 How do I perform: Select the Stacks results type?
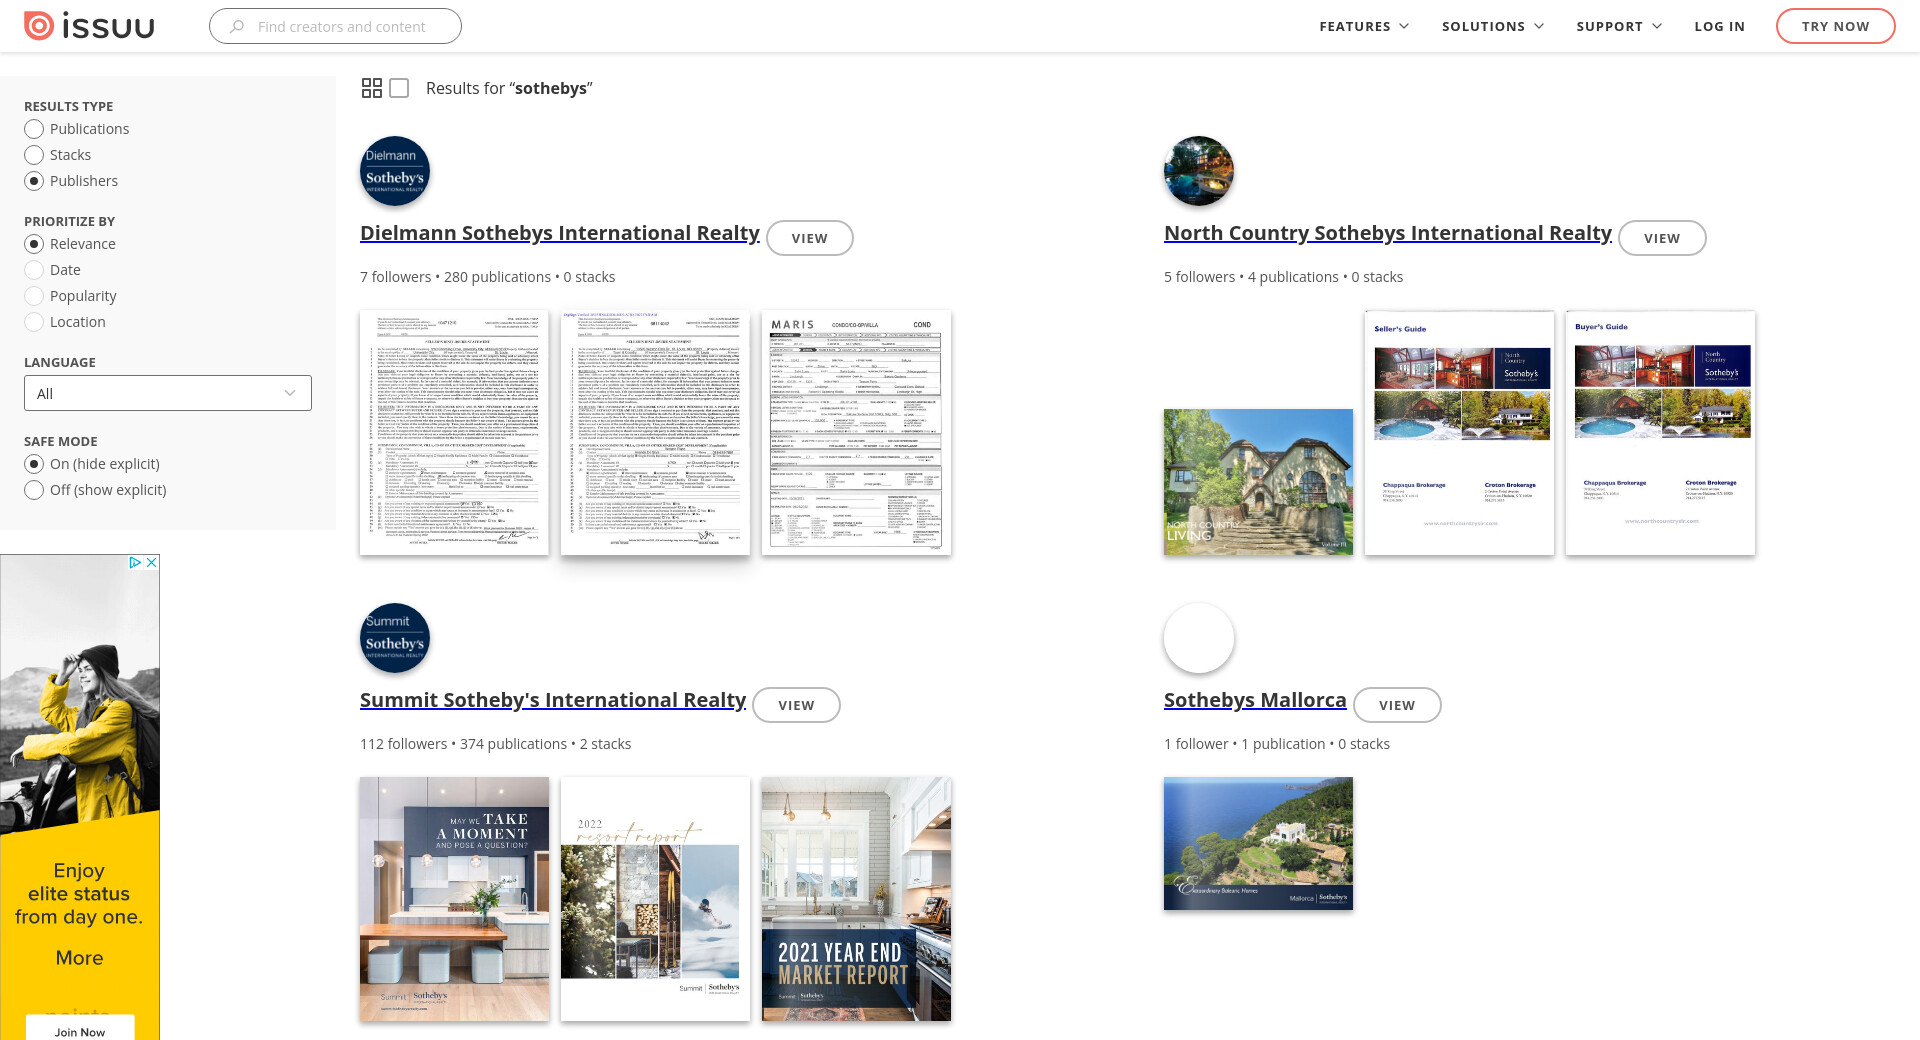click(34, 155)
